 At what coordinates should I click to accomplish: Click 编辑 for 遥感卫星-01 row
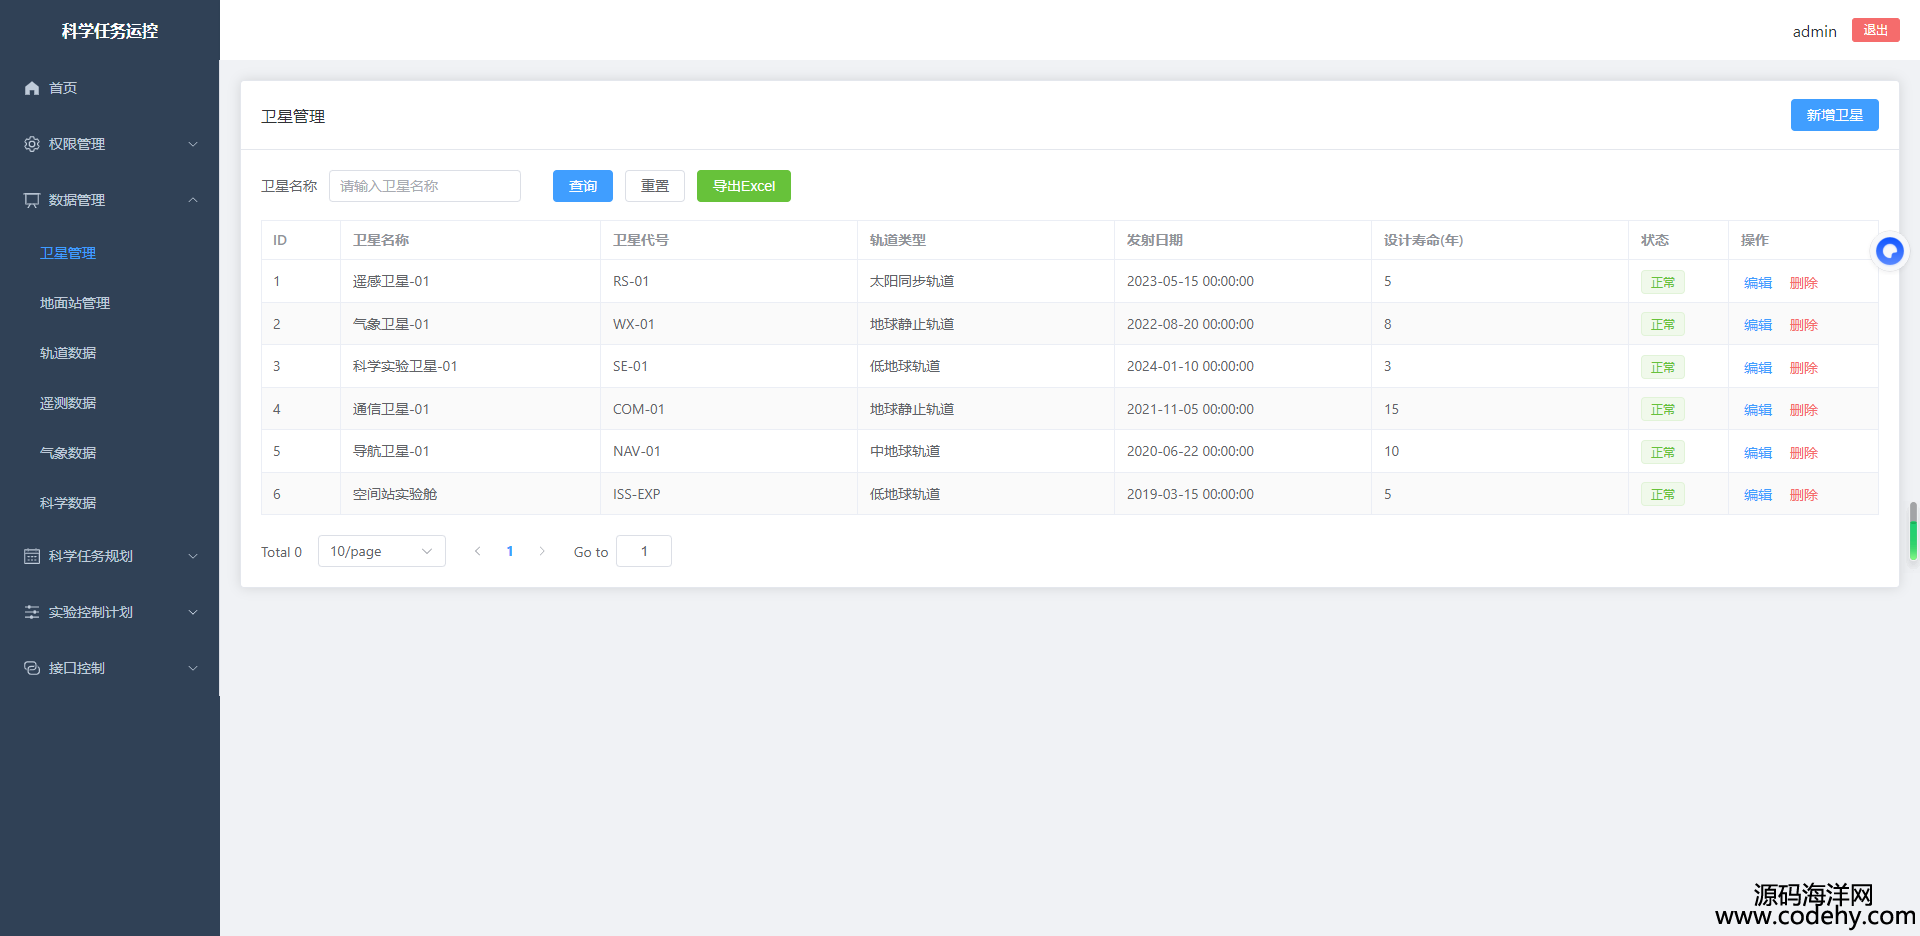pos(1757,283)
